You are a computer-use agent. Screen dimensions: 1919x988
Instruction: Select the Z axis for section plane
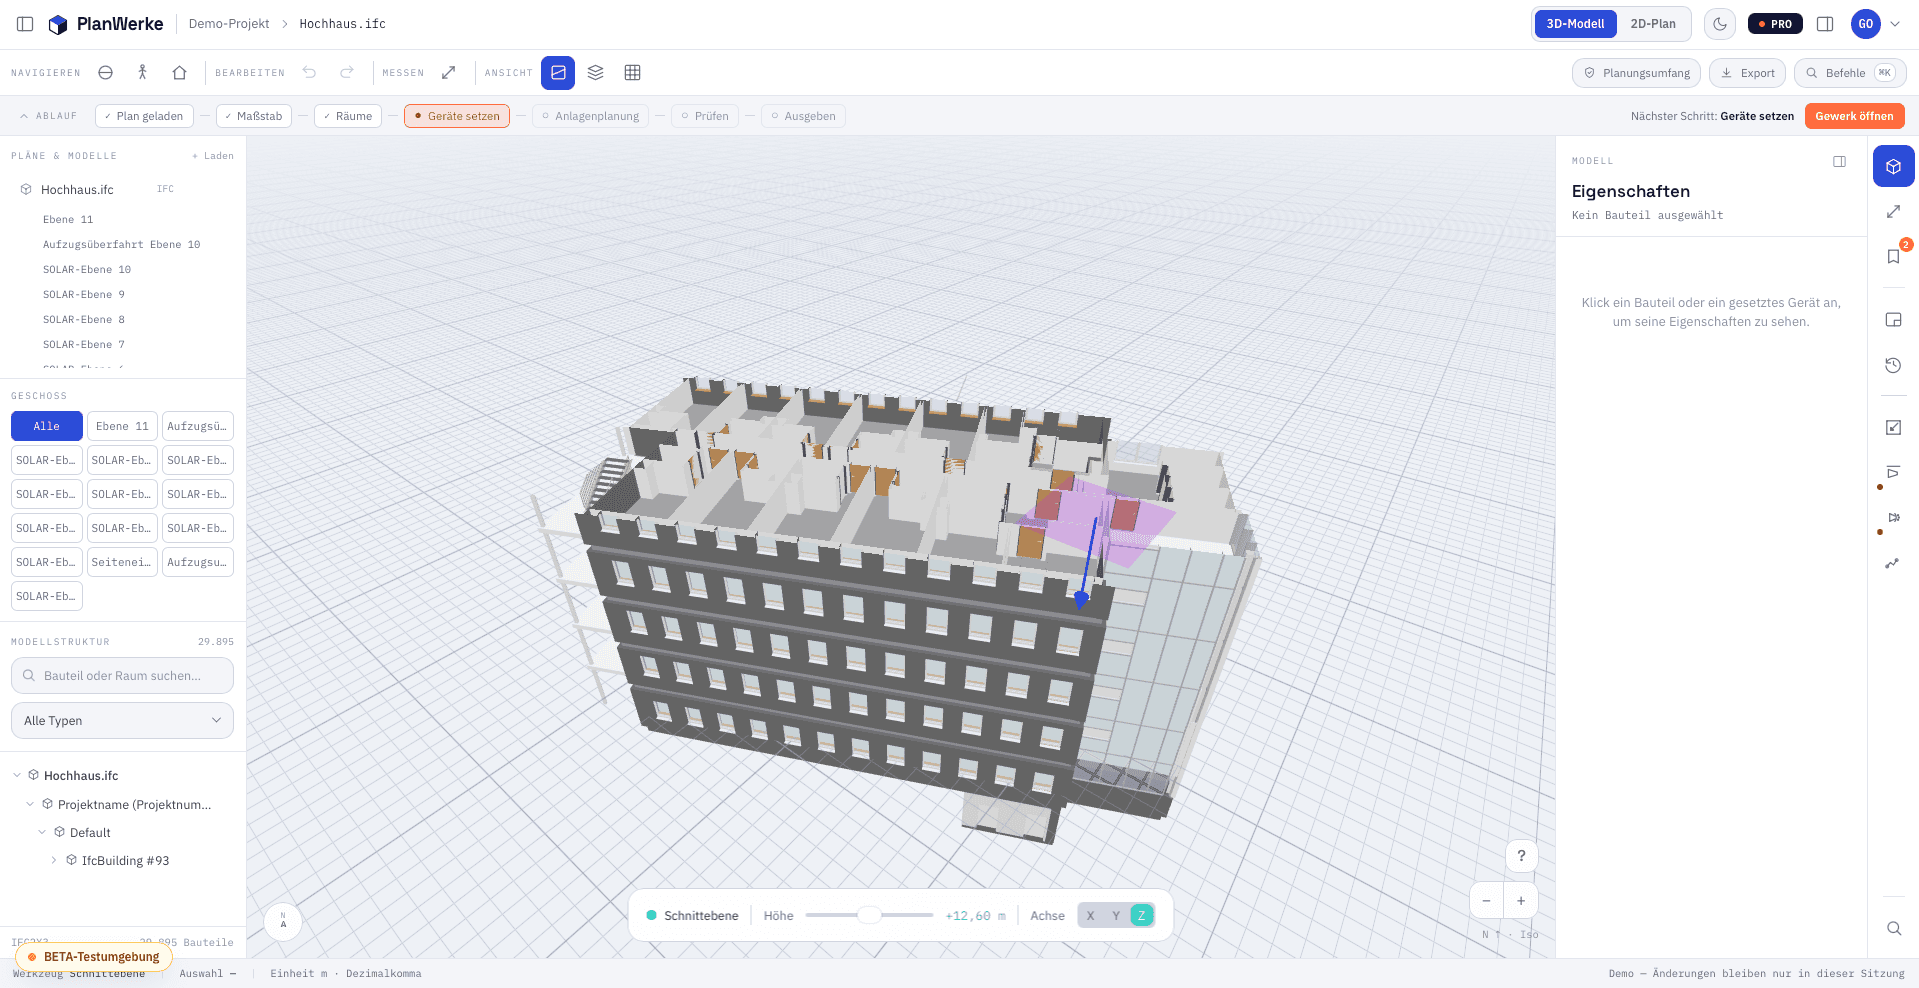[x=1142, y=916]
